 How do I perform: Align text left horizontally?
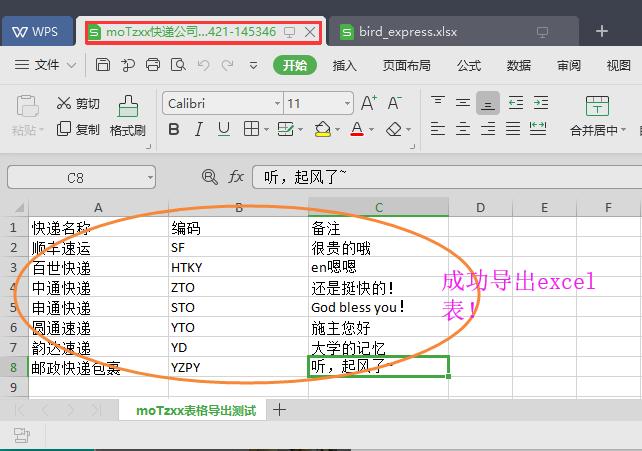click(438, 129)
